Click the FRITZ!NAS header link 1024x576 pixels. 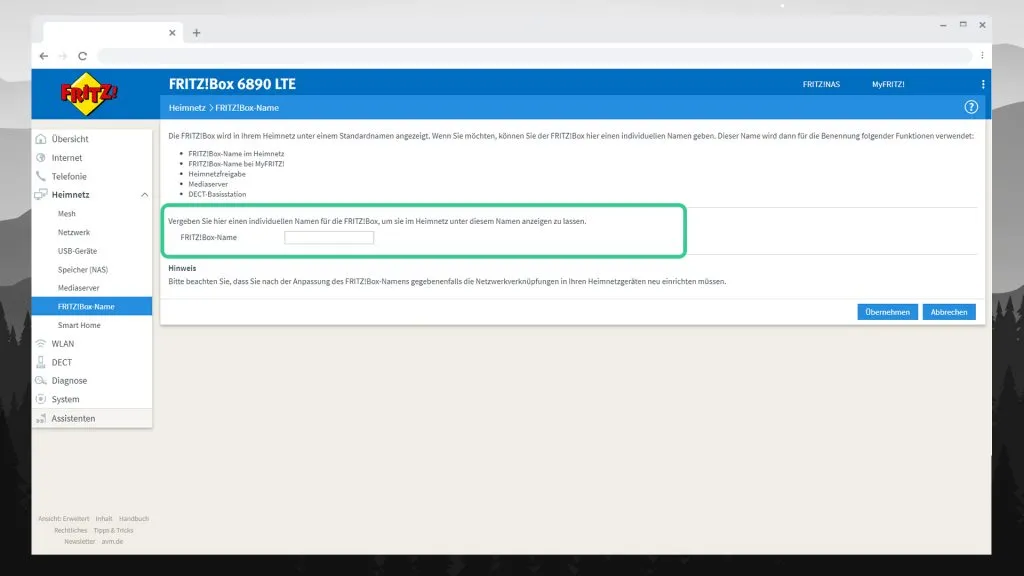click(821, 84)
